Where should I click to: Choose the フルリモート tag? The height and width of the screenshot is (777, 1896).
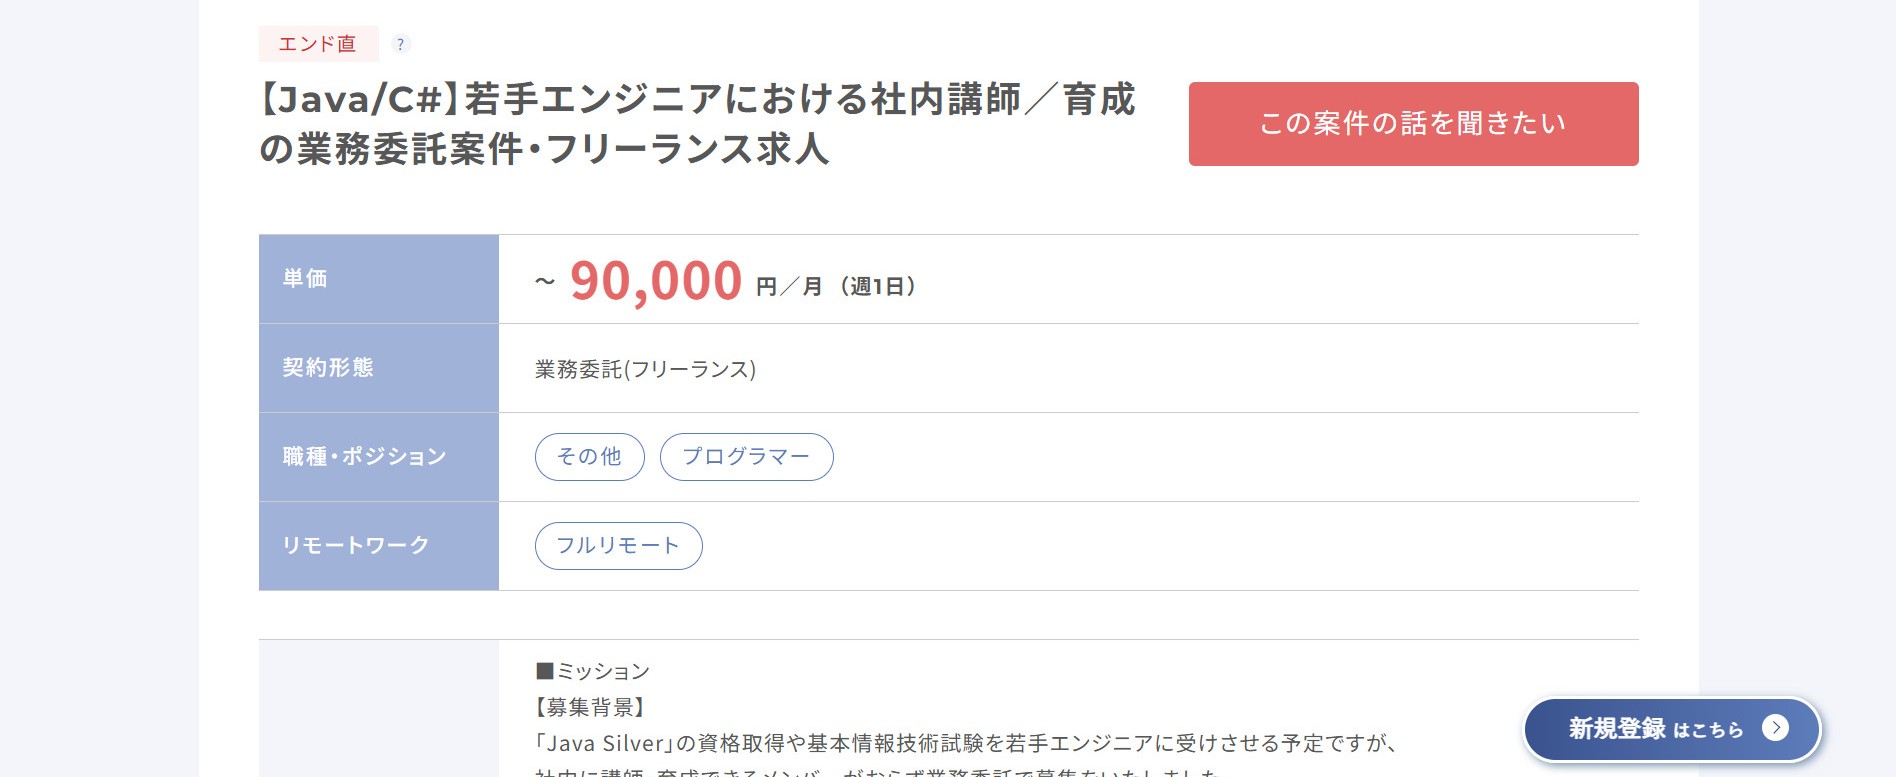(x=618, y=546)
